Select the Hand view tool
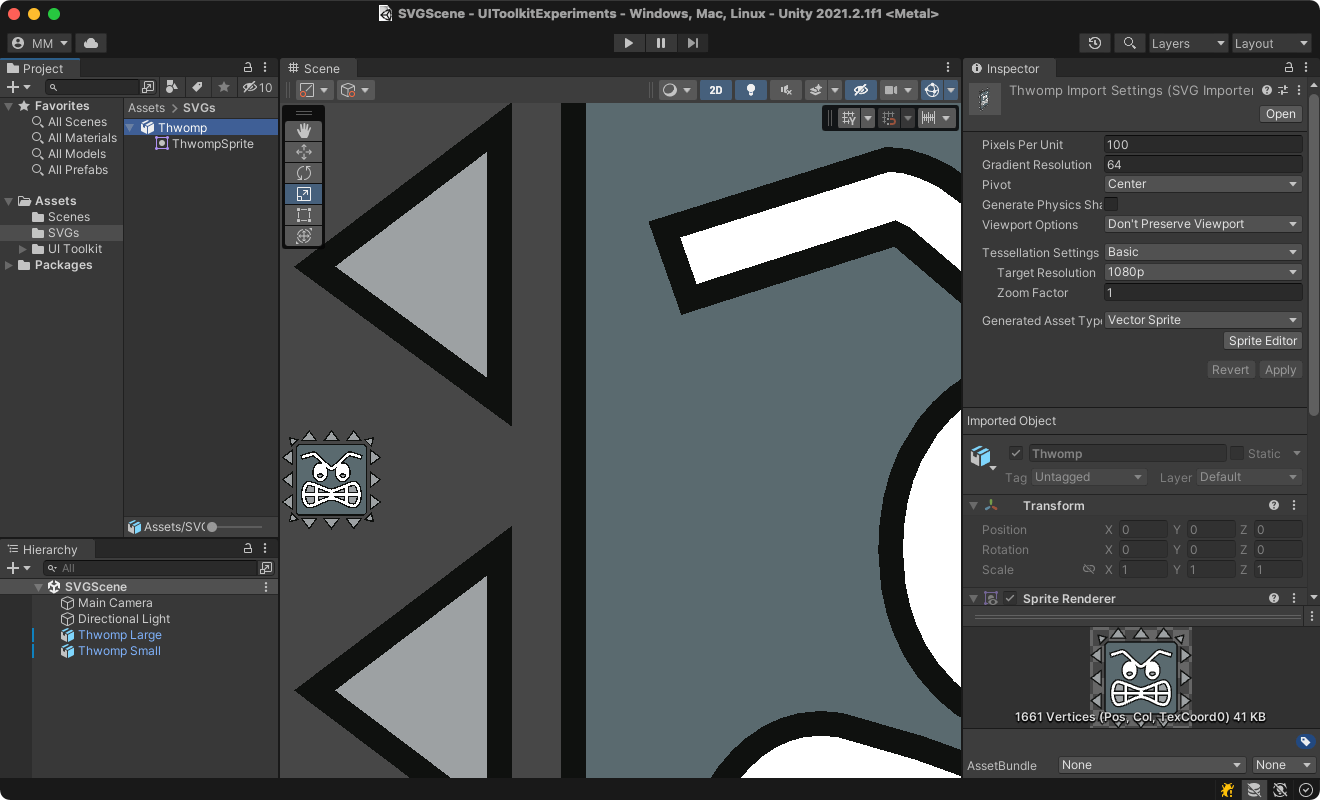This screenshot has height=800, width=1320. tap(304, 131)
